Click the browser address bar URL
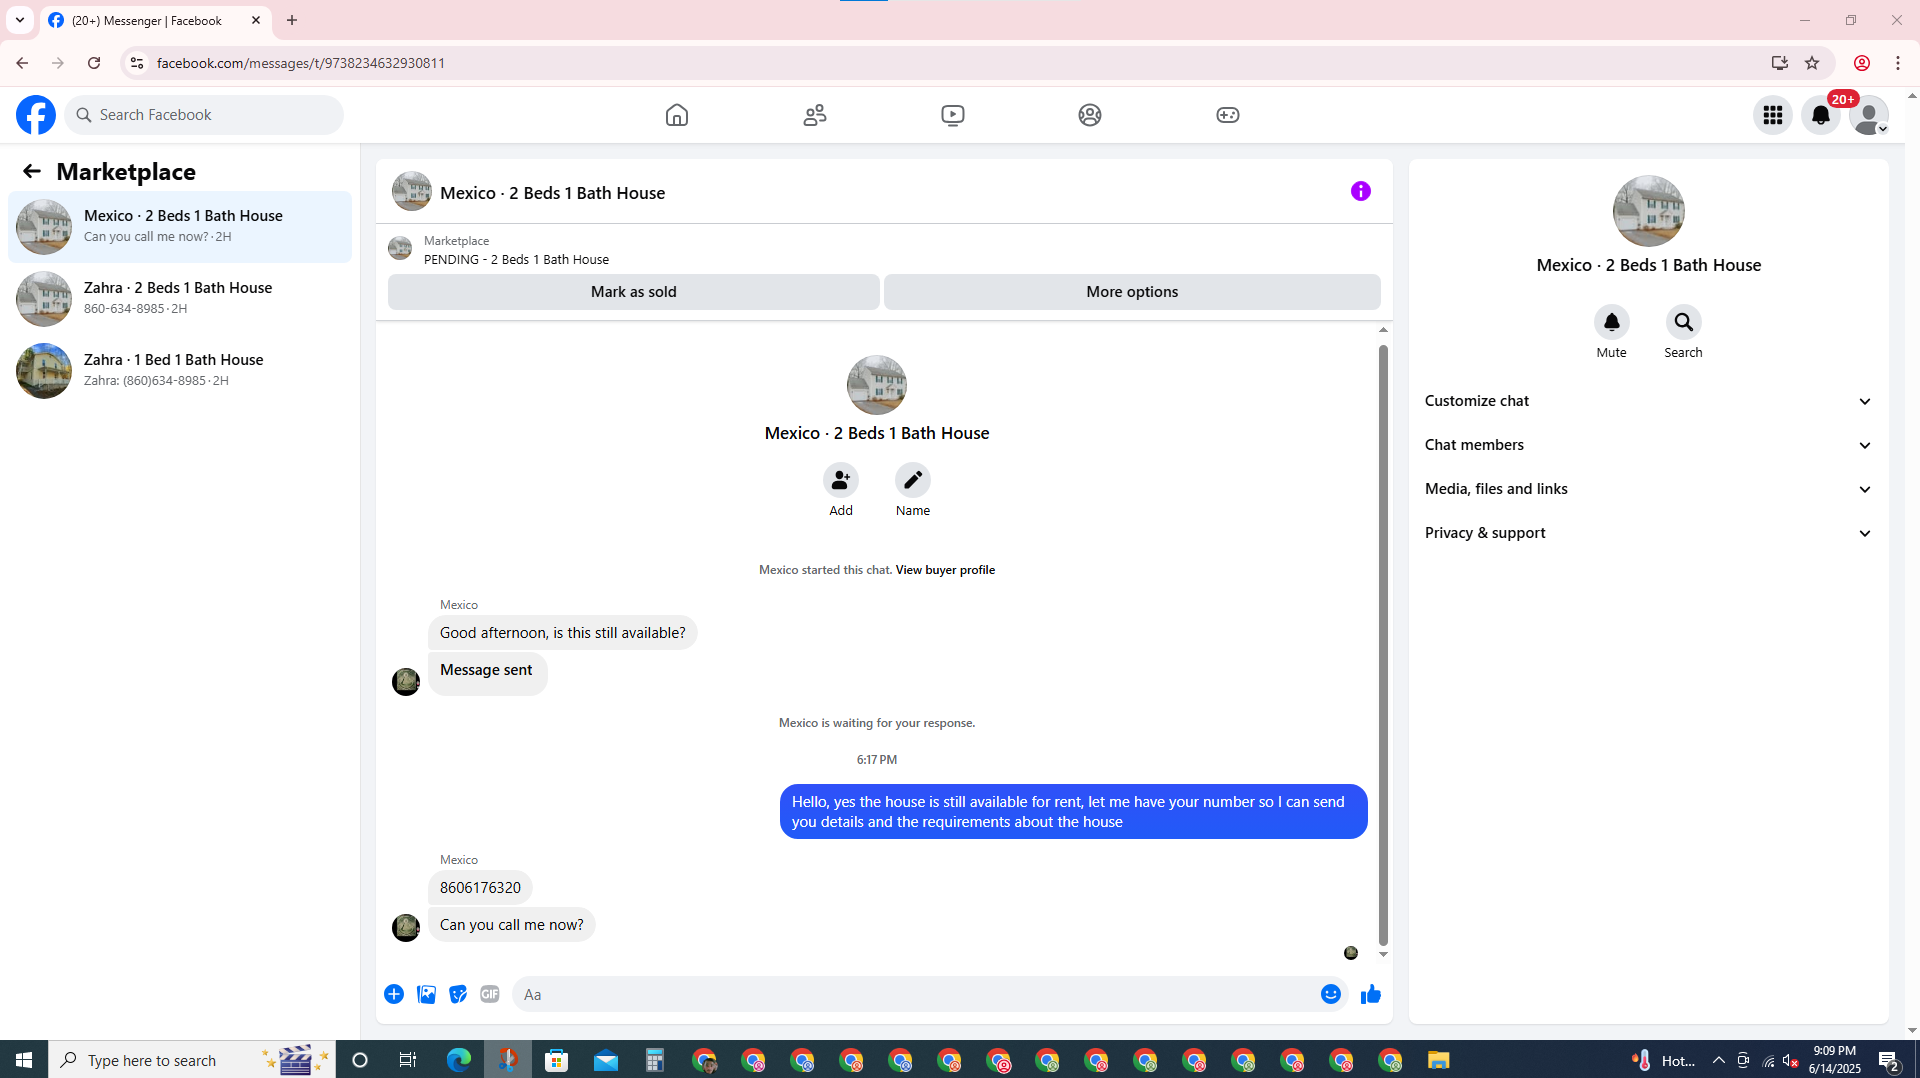This screenshot has width=1920, height=1078. [301, 63]
